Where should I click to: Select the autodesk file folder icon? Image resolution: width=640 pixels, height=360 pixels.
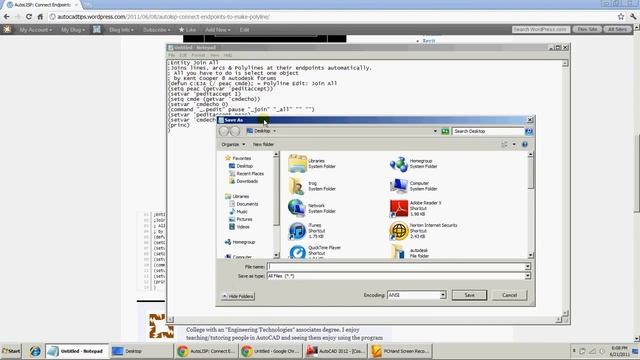(398, 252)
